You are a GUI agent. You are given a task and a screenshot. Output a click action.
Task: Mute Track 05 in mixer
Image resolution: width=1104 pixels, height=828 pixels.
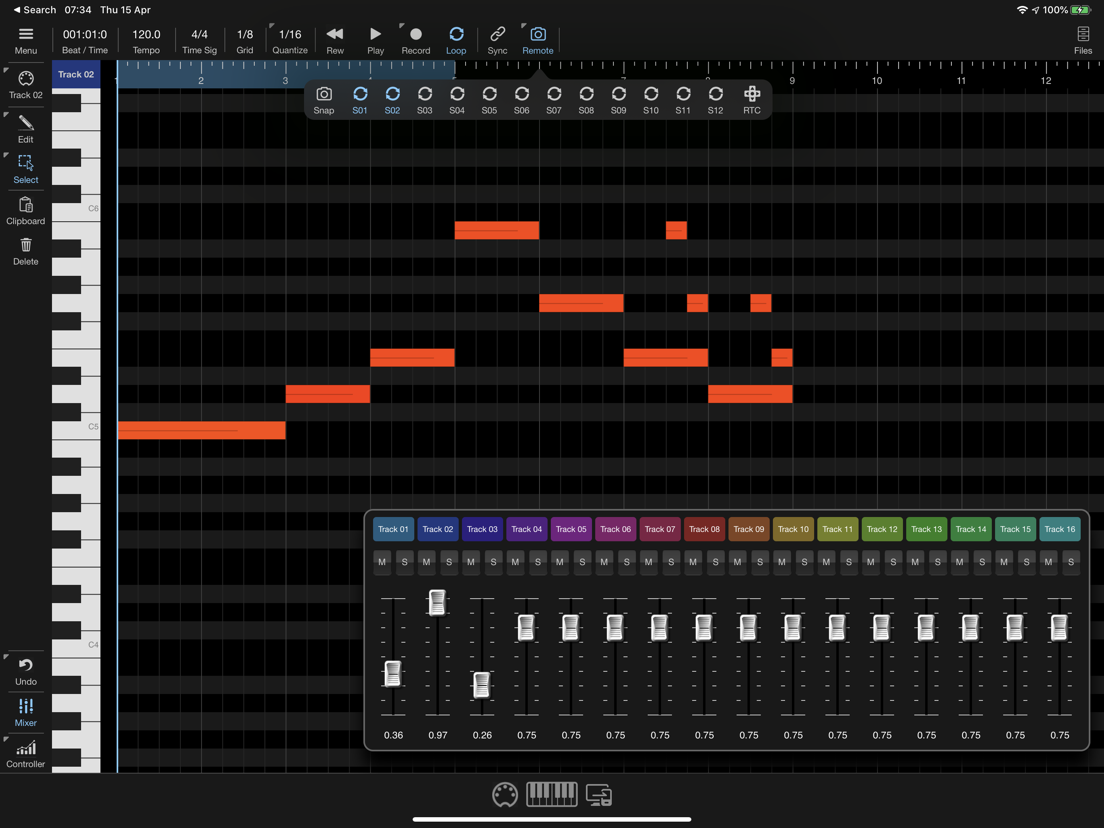click(x=560, y=562)
